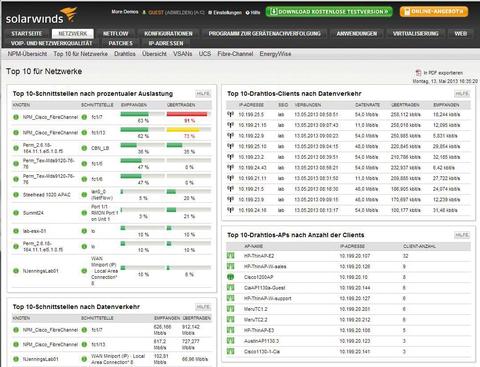
Task: Click IP address 10.199.20.107 in APs table
Action: pos(354,256)
